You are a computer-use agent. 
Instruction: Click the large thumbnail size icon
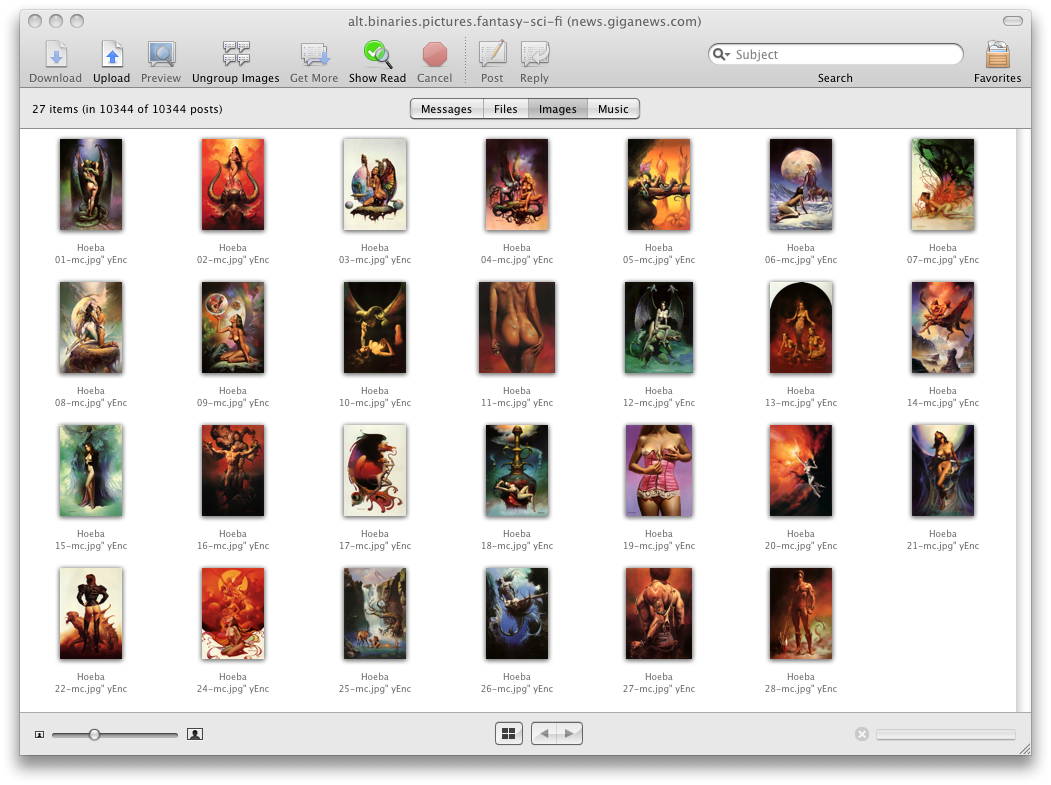pyautogui.click(x=195, y=734)
